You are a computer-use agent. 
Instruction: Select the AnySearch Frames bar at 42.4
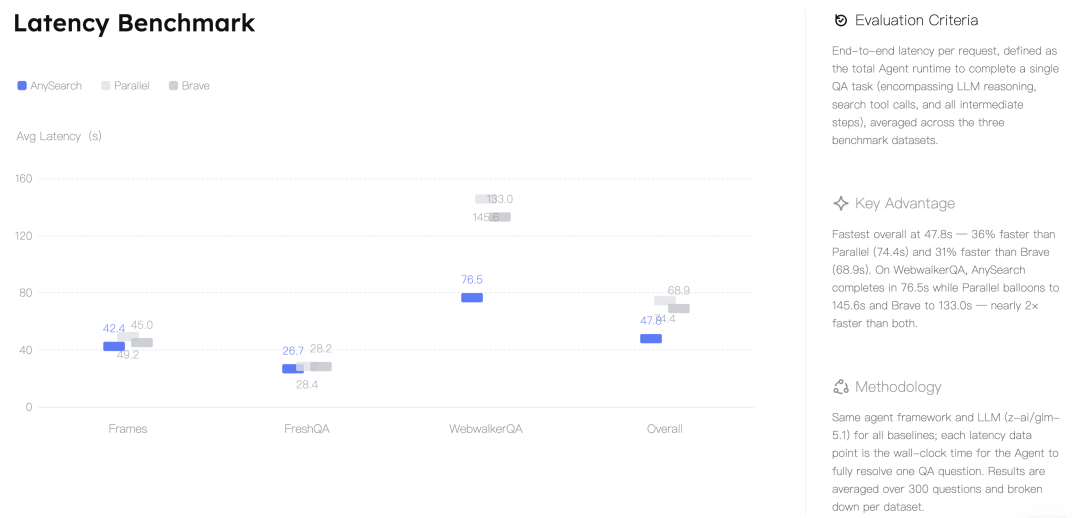(114, 346)
